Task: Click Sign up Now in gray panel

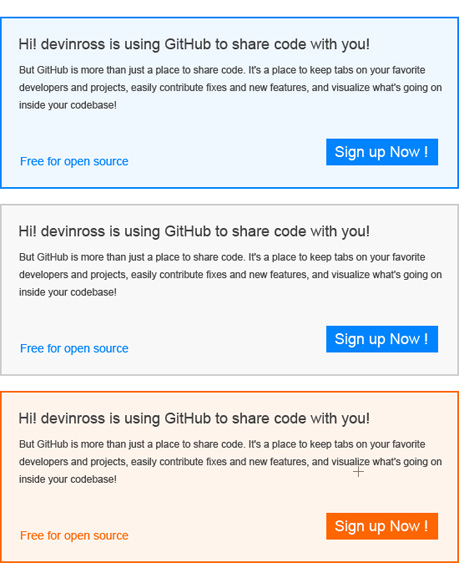Action: (382, 339)
